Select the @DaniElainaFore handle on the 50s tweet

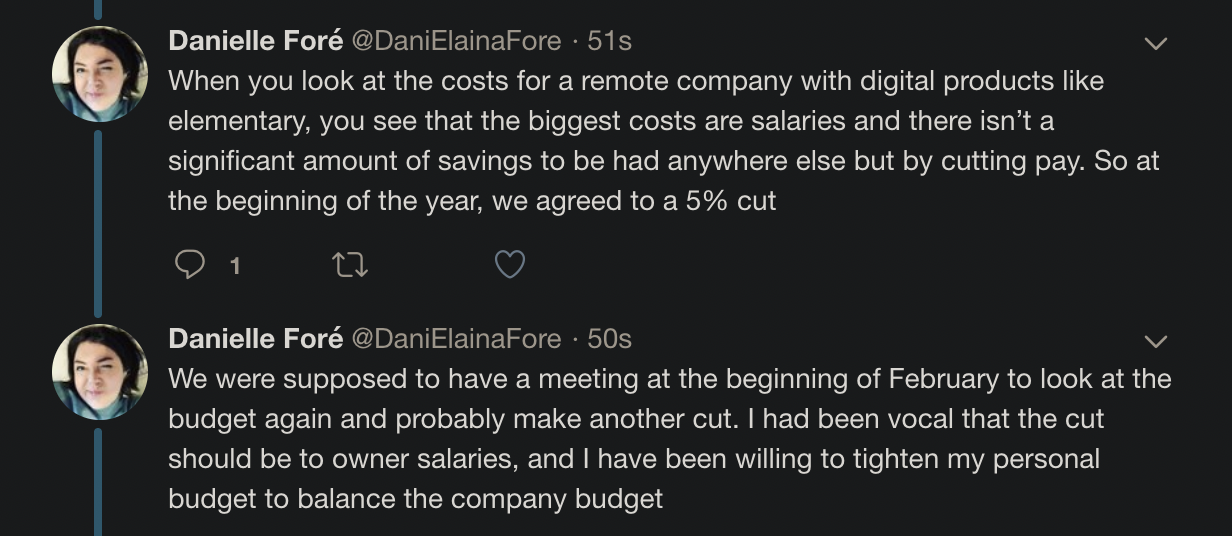point(456,339)
